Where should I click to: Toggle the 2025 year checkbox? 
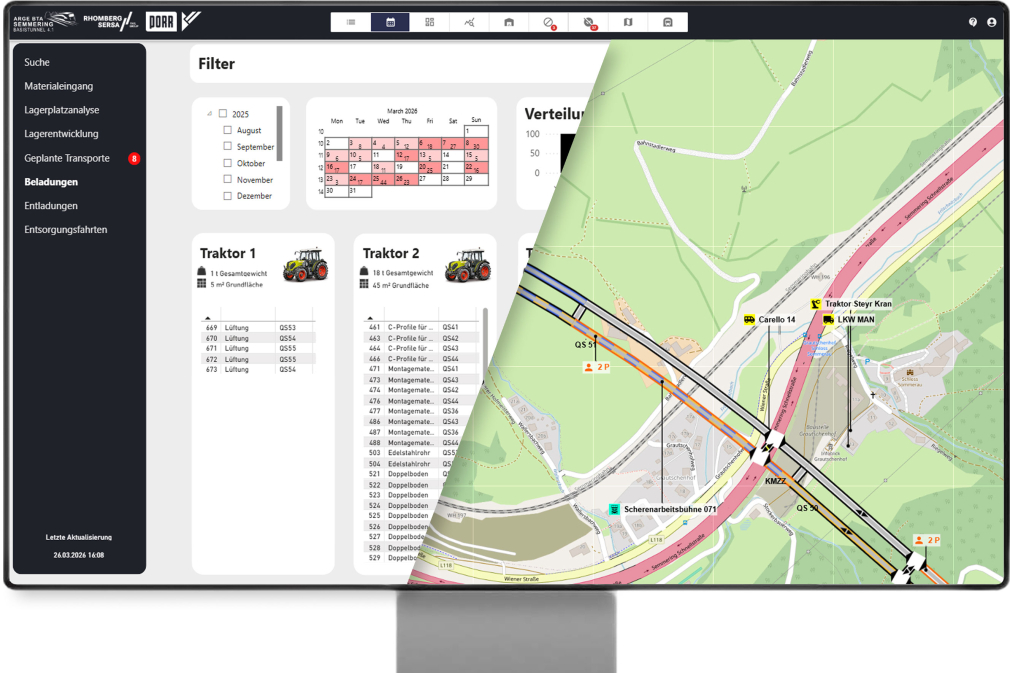(x=223, y=113)
